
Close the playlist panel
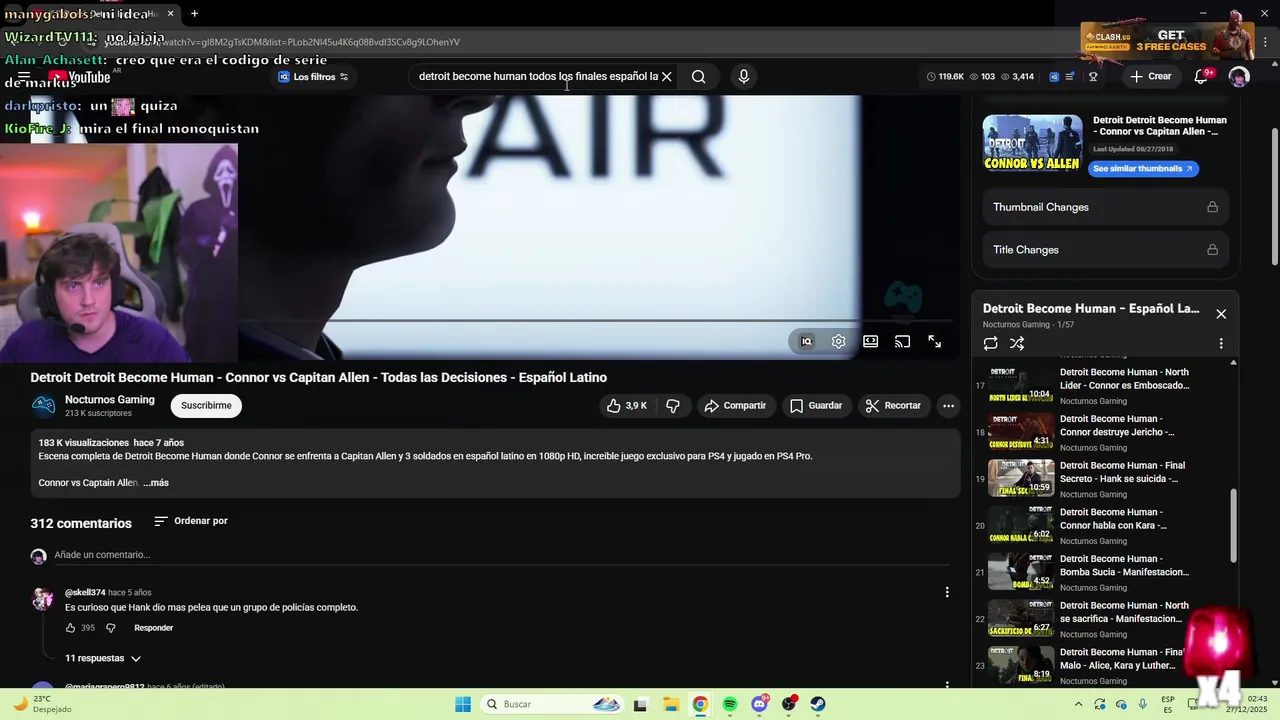1221,314
